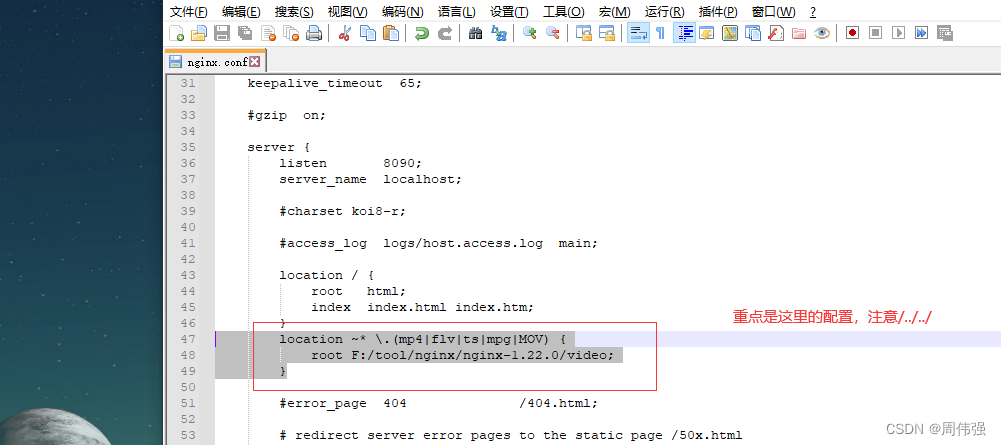Click the '#gzip on;' text
Image resolution: width=1001 pixels, height=445 pixels.
click(x=287, y=115)
